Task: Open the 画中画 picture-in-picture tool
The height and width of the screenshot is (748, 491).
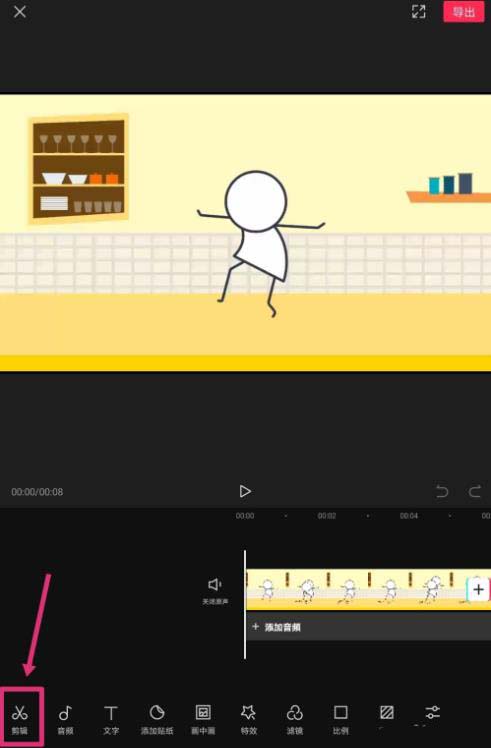Action: click(203, 719)
